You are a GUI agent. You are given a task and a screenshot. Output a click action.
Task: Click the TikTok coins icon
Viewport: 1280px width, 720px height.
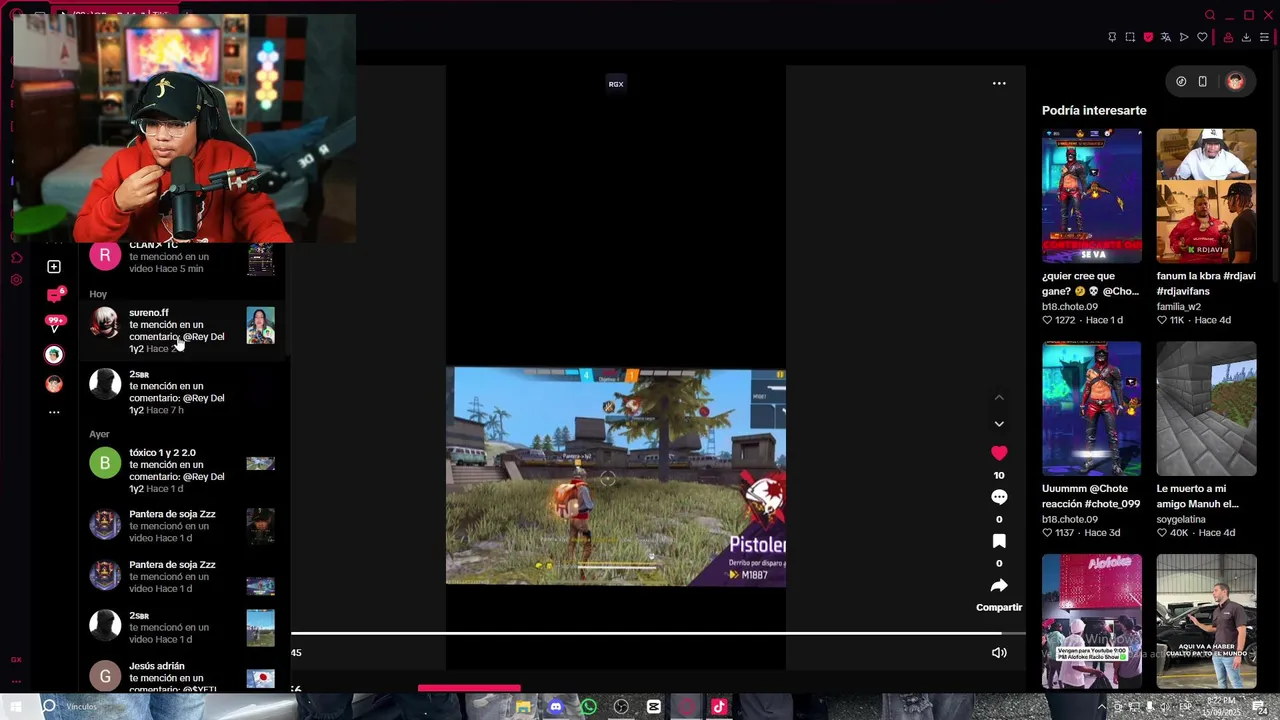click(x=1181, y=82)
